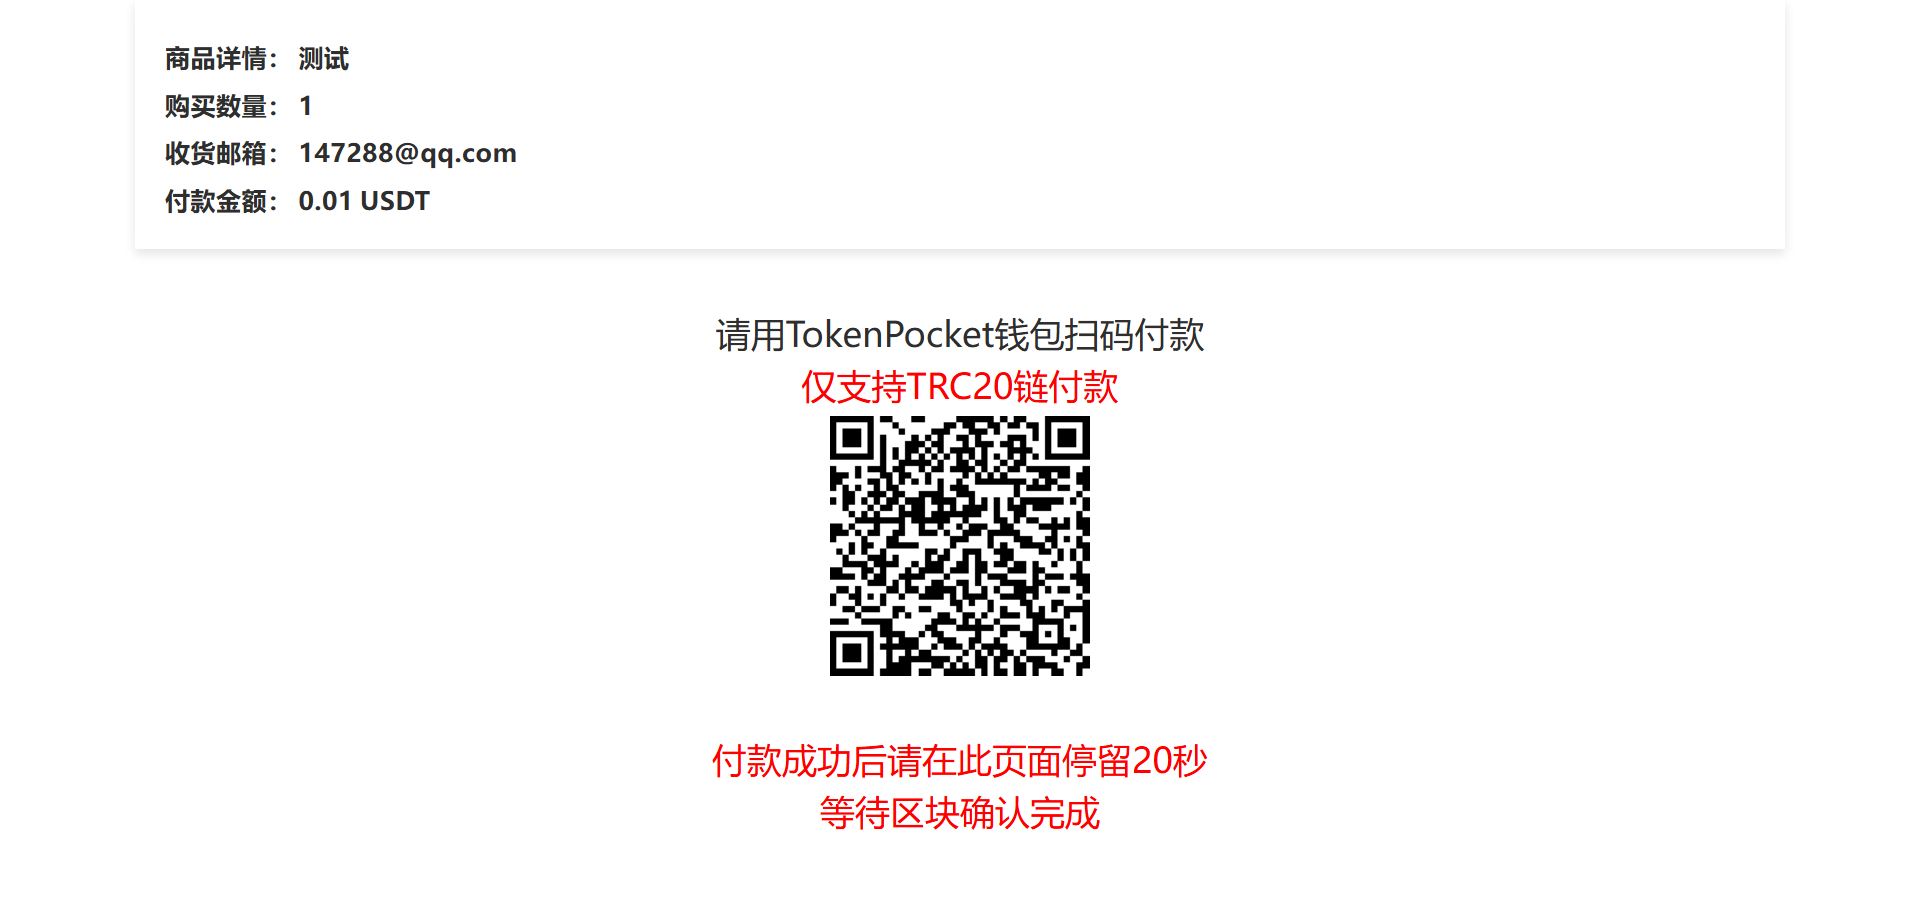Viewport: 1919px width, 916px height.
Task: Click the empty area right of the order details card
Action: pyautogui.click(x=1852, y=125)
